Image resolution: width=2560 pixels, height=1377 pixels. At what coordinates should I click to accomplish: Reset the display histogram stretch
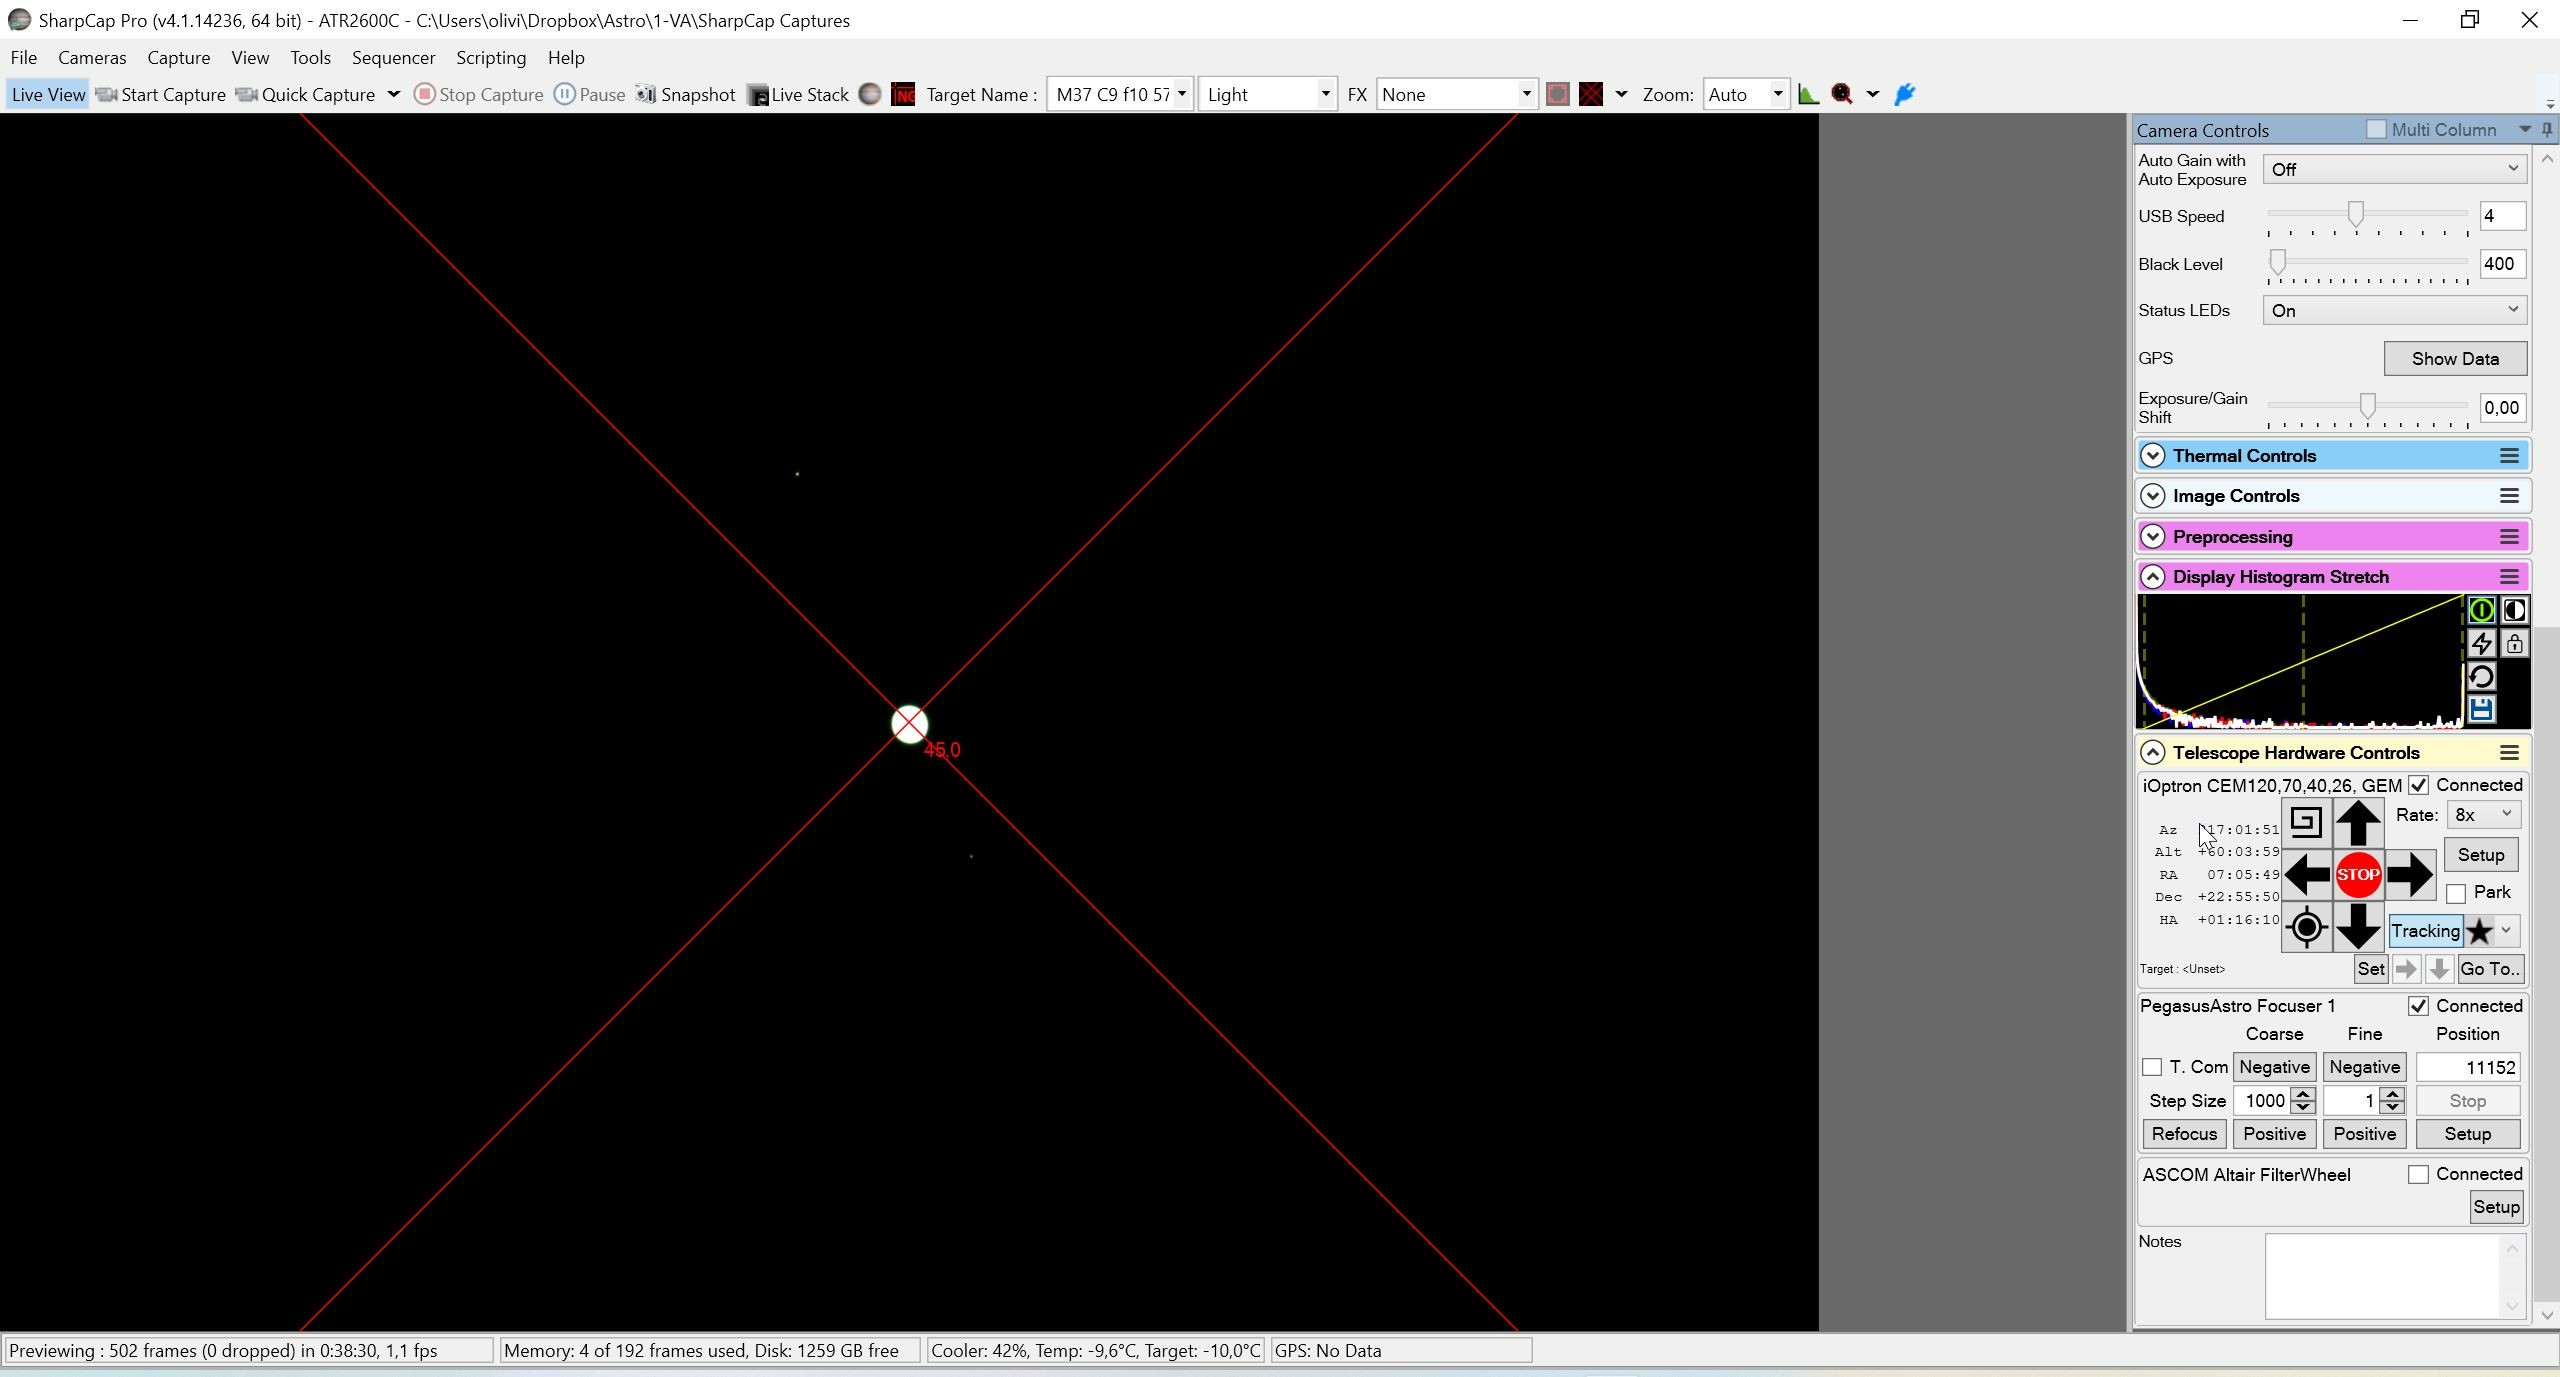click(2481, 677)
